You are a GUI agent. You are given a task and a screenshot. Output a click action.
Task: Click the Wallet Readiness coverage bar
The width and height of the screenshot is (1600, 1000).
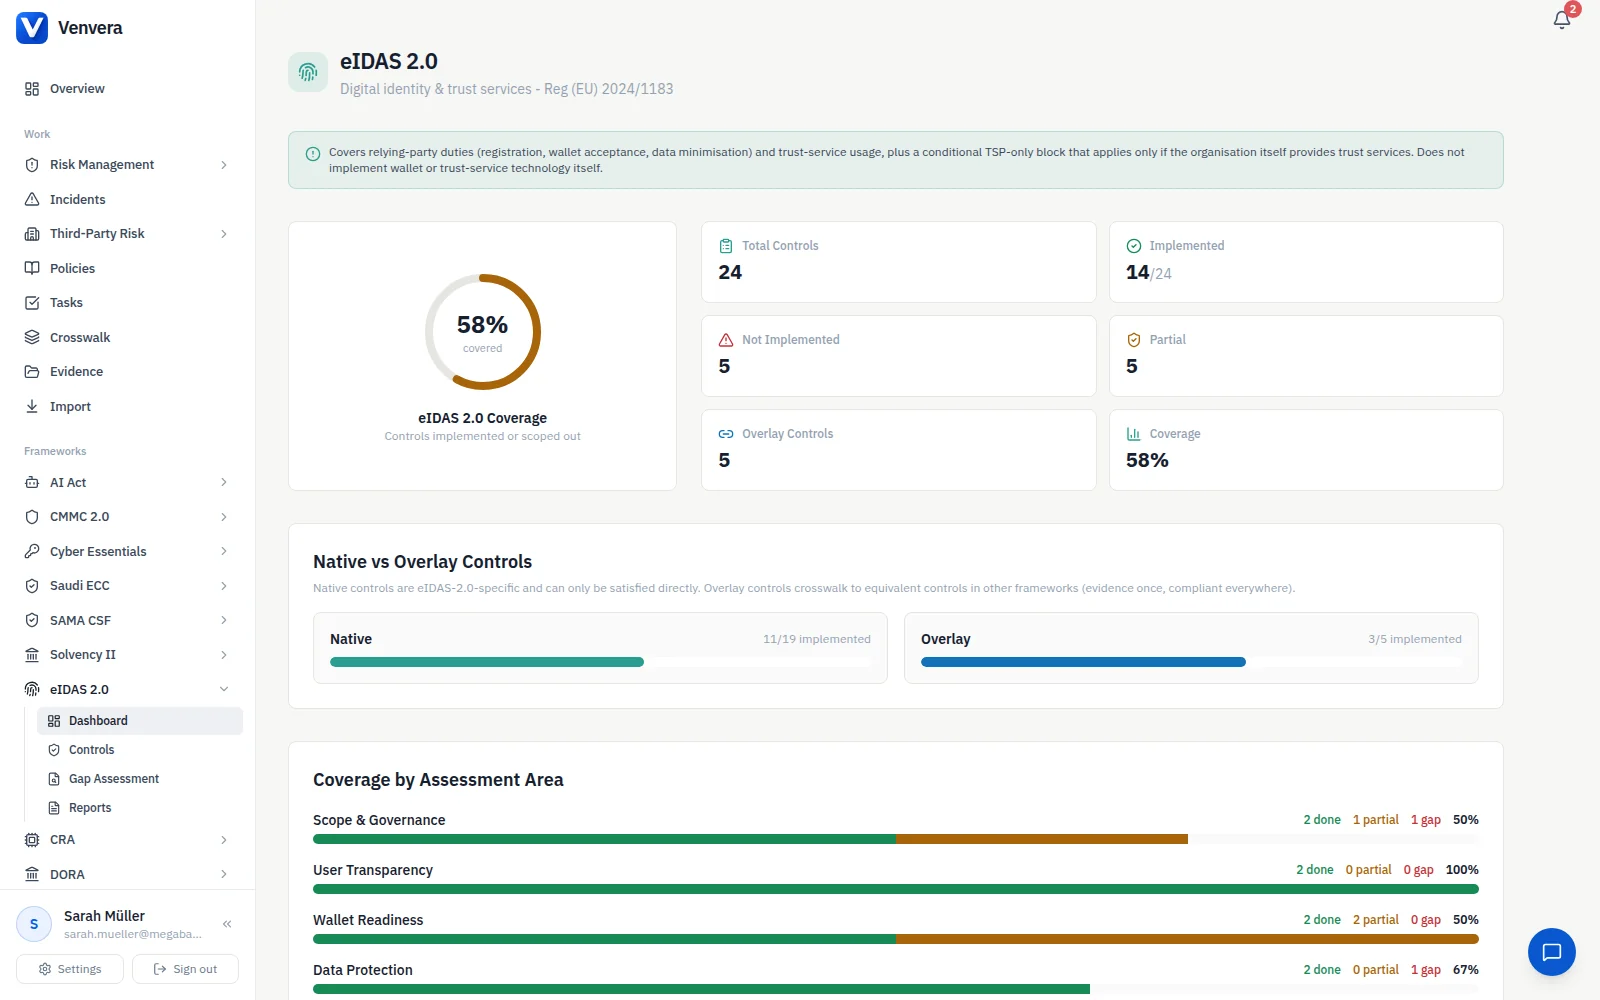point(896,939)
